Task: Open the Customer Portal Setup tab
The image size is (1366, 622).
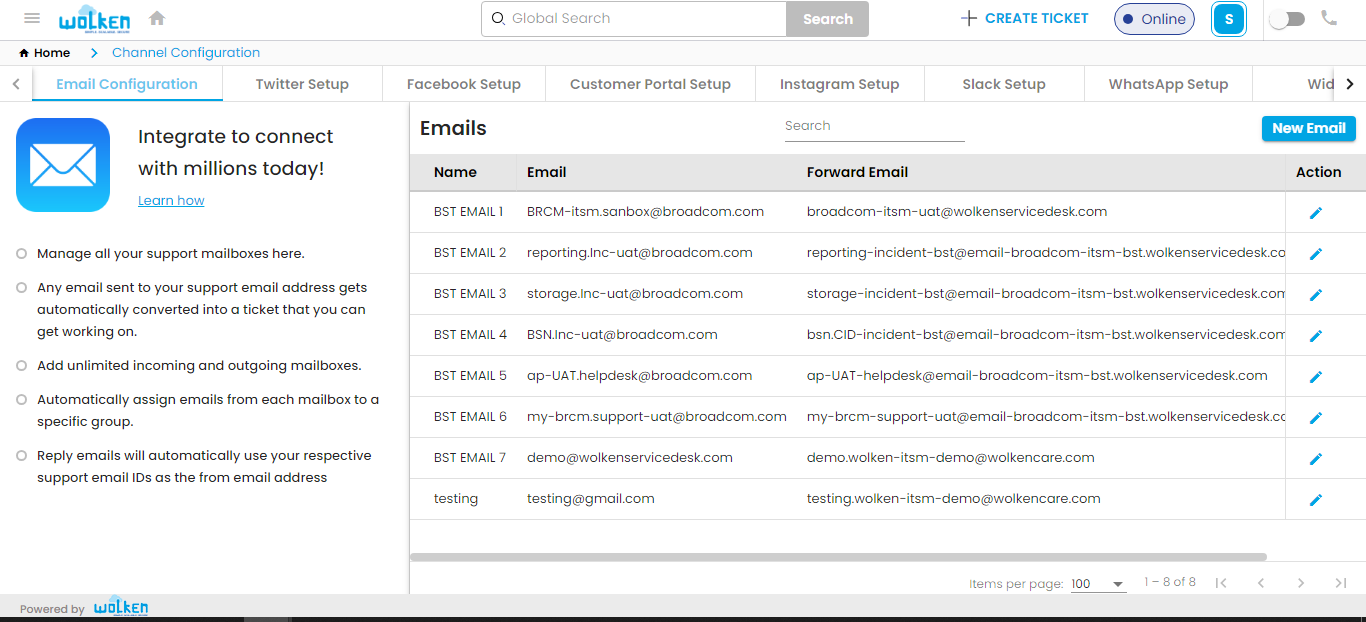Action: (x=650, y=84)
